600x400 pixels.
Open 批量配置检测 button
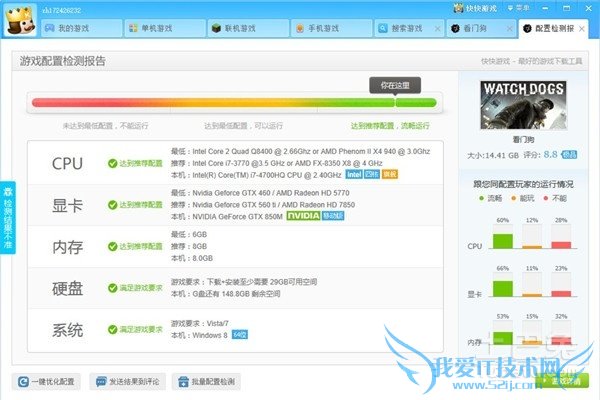tap(206, 382)
